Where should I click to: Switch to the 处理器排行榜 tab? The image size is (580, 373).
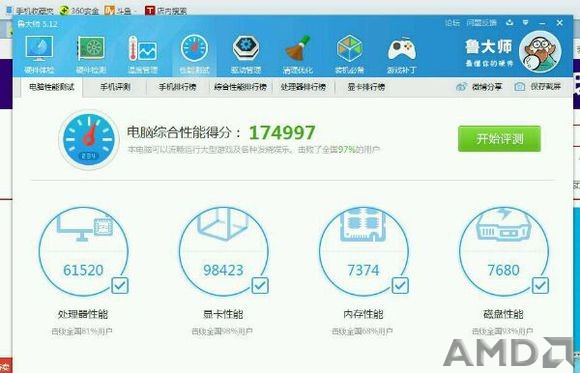pyautogui.click(x=303, y=87)
